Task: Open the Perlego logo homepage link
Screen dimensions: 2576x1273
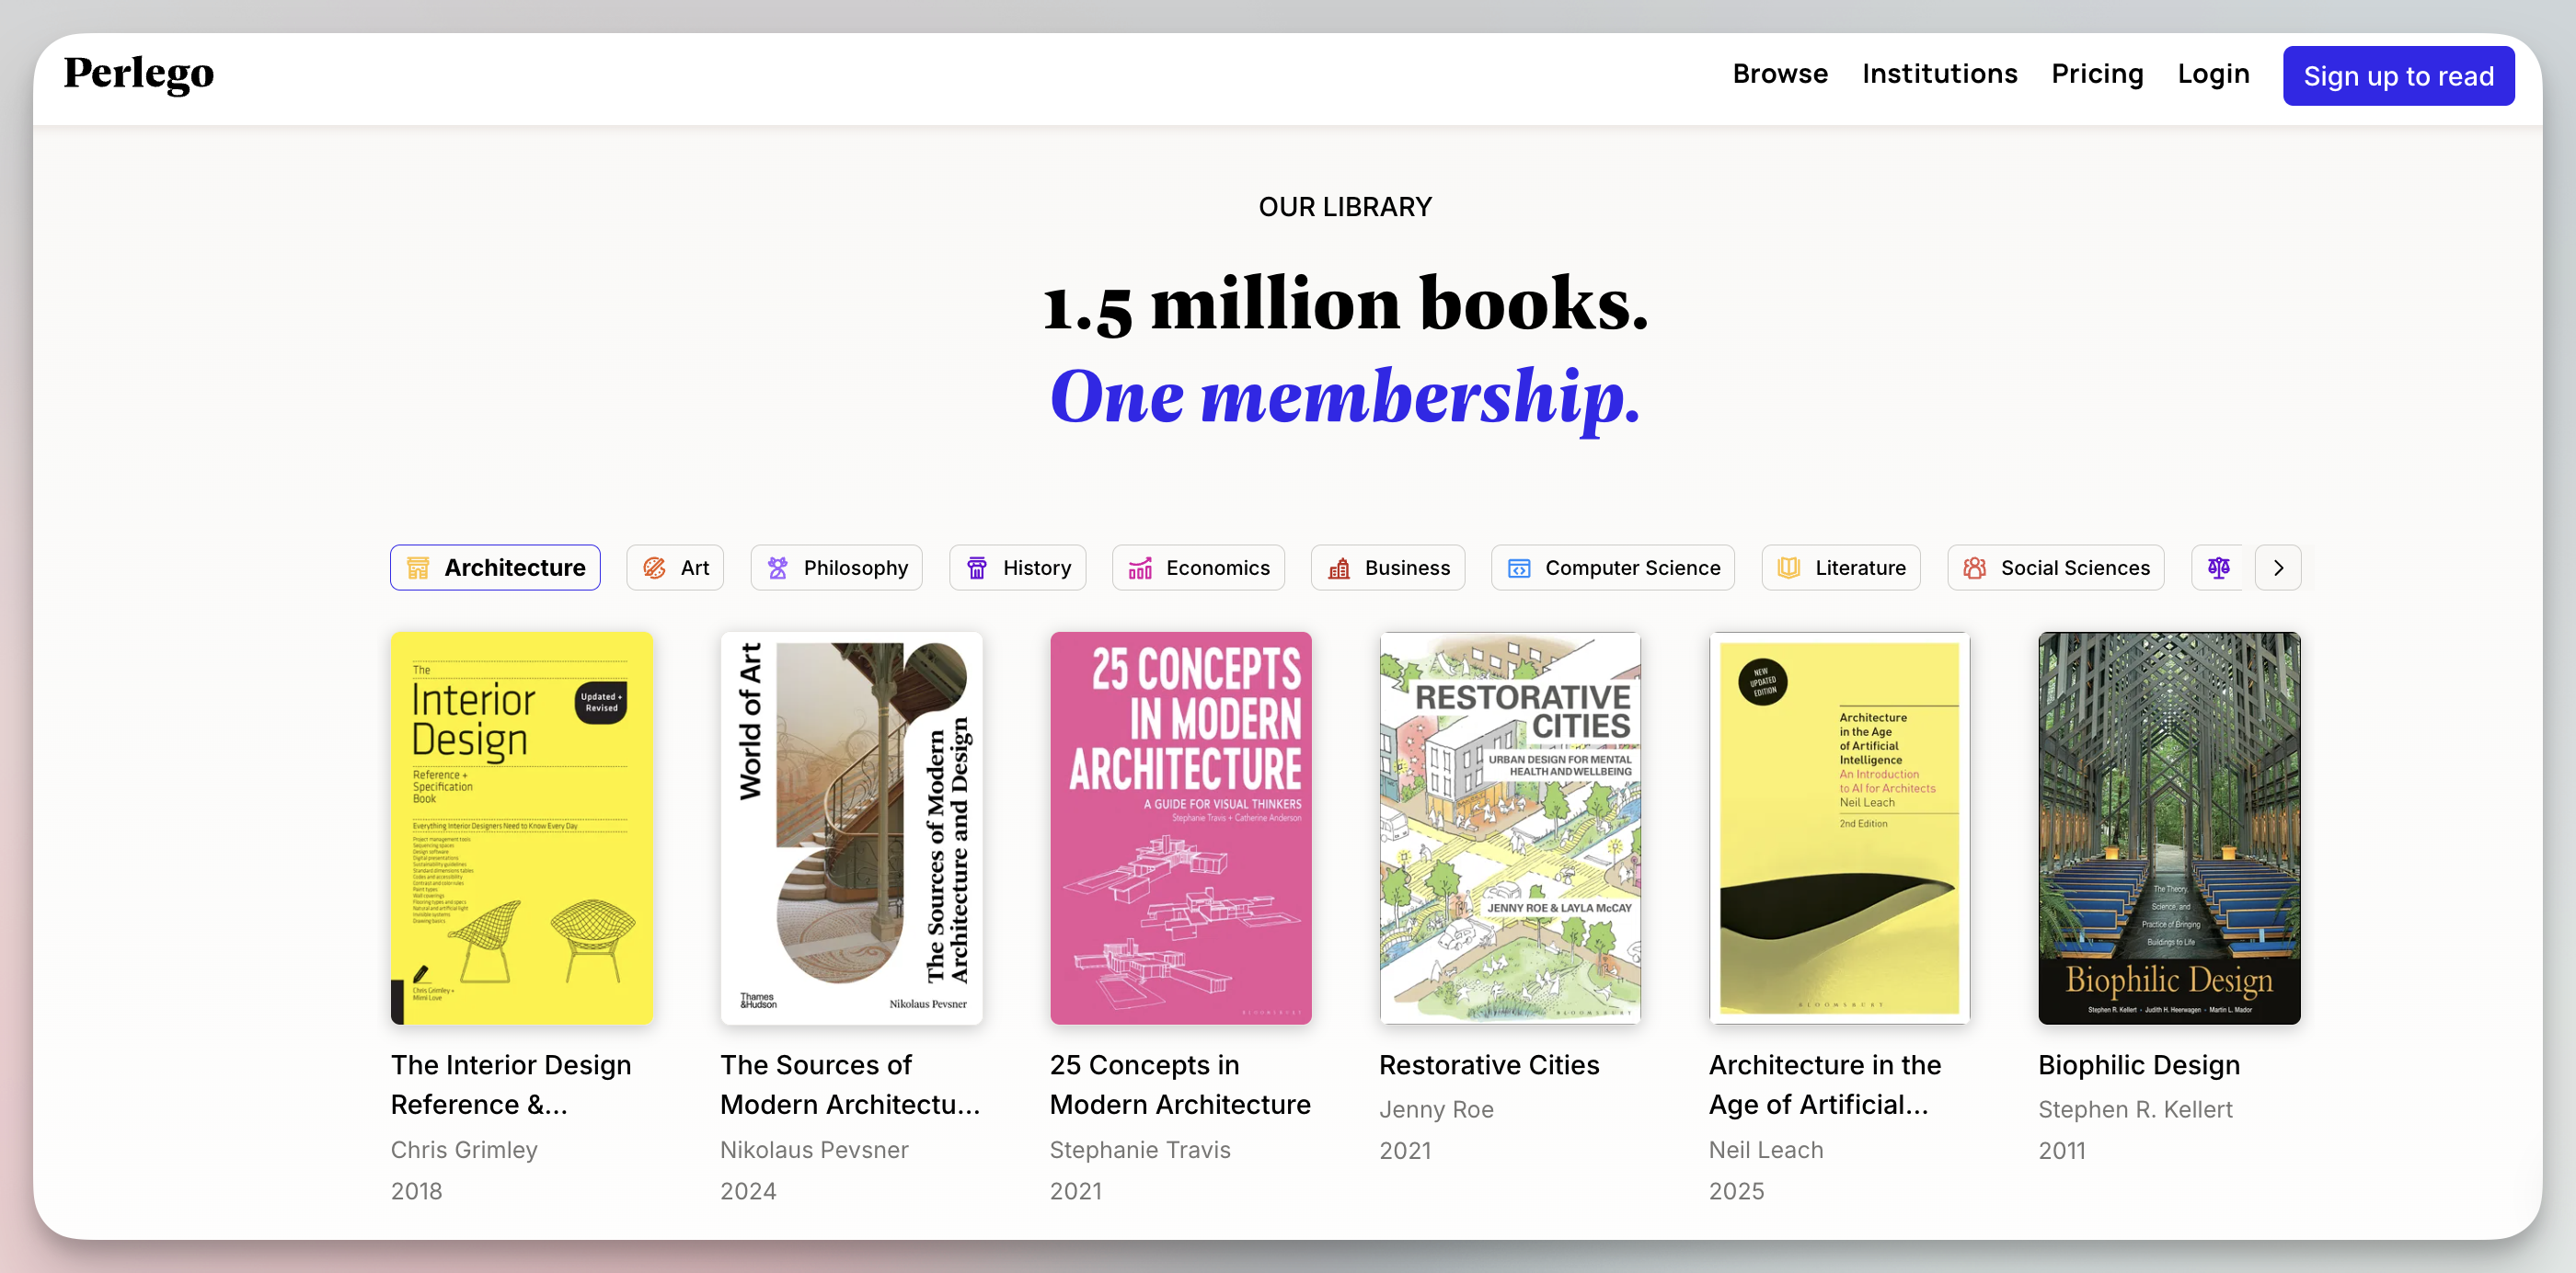Action: click(x=139, y=74)
